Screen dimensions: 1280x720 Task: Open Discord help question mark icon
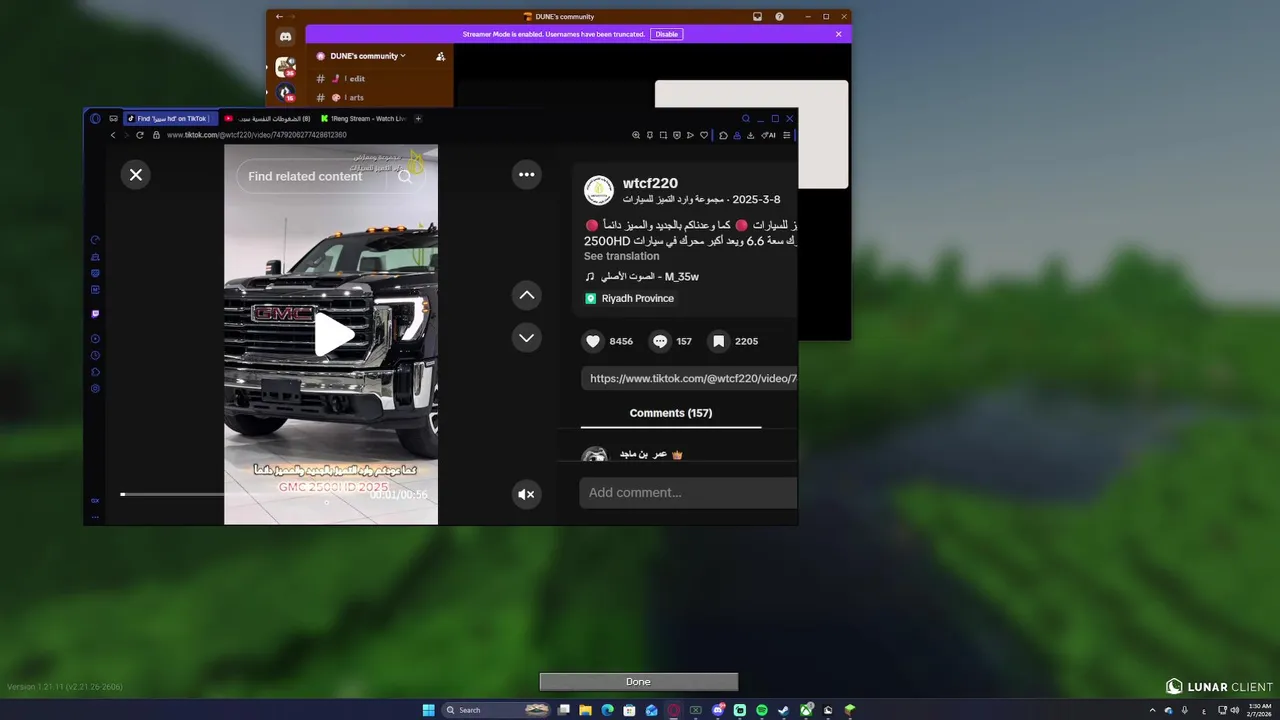[779, 17]
